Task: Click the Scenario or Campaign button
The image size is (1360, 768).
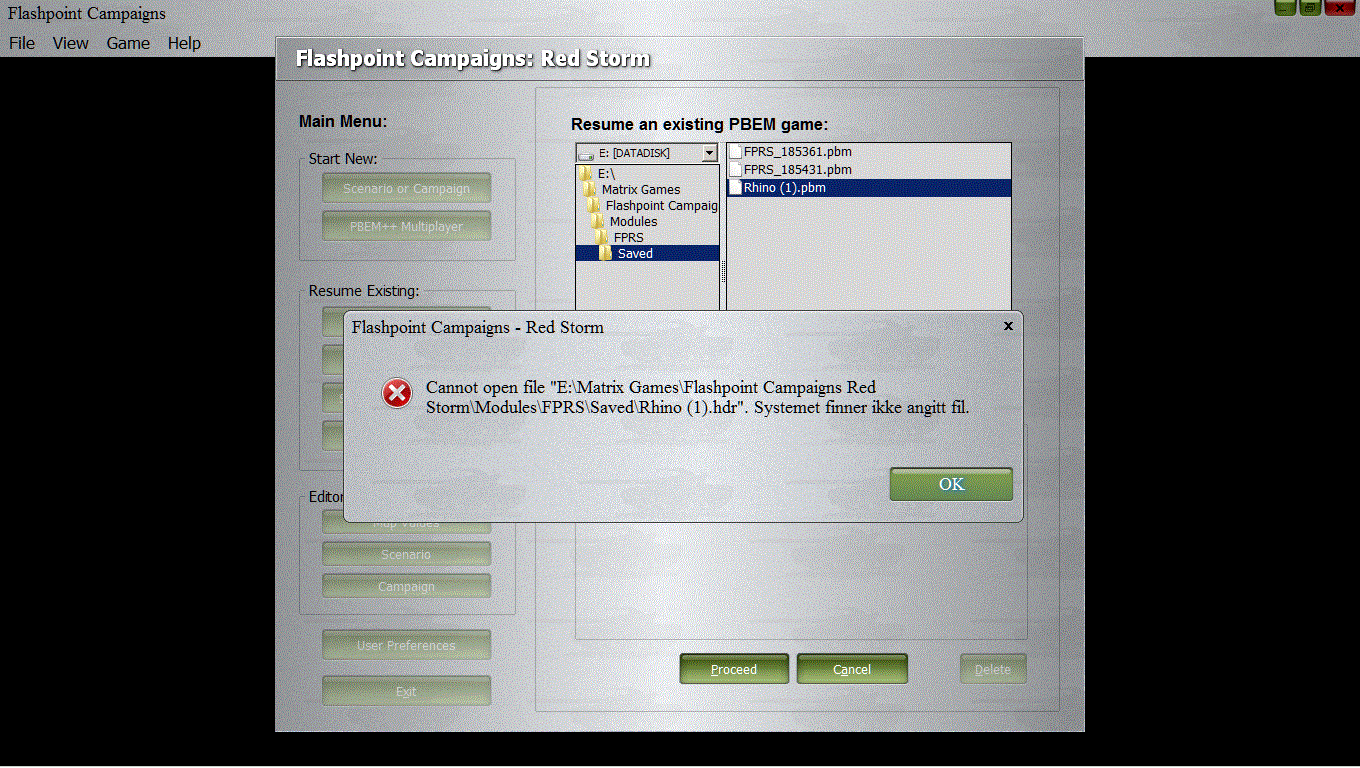Action: point(406,188)
